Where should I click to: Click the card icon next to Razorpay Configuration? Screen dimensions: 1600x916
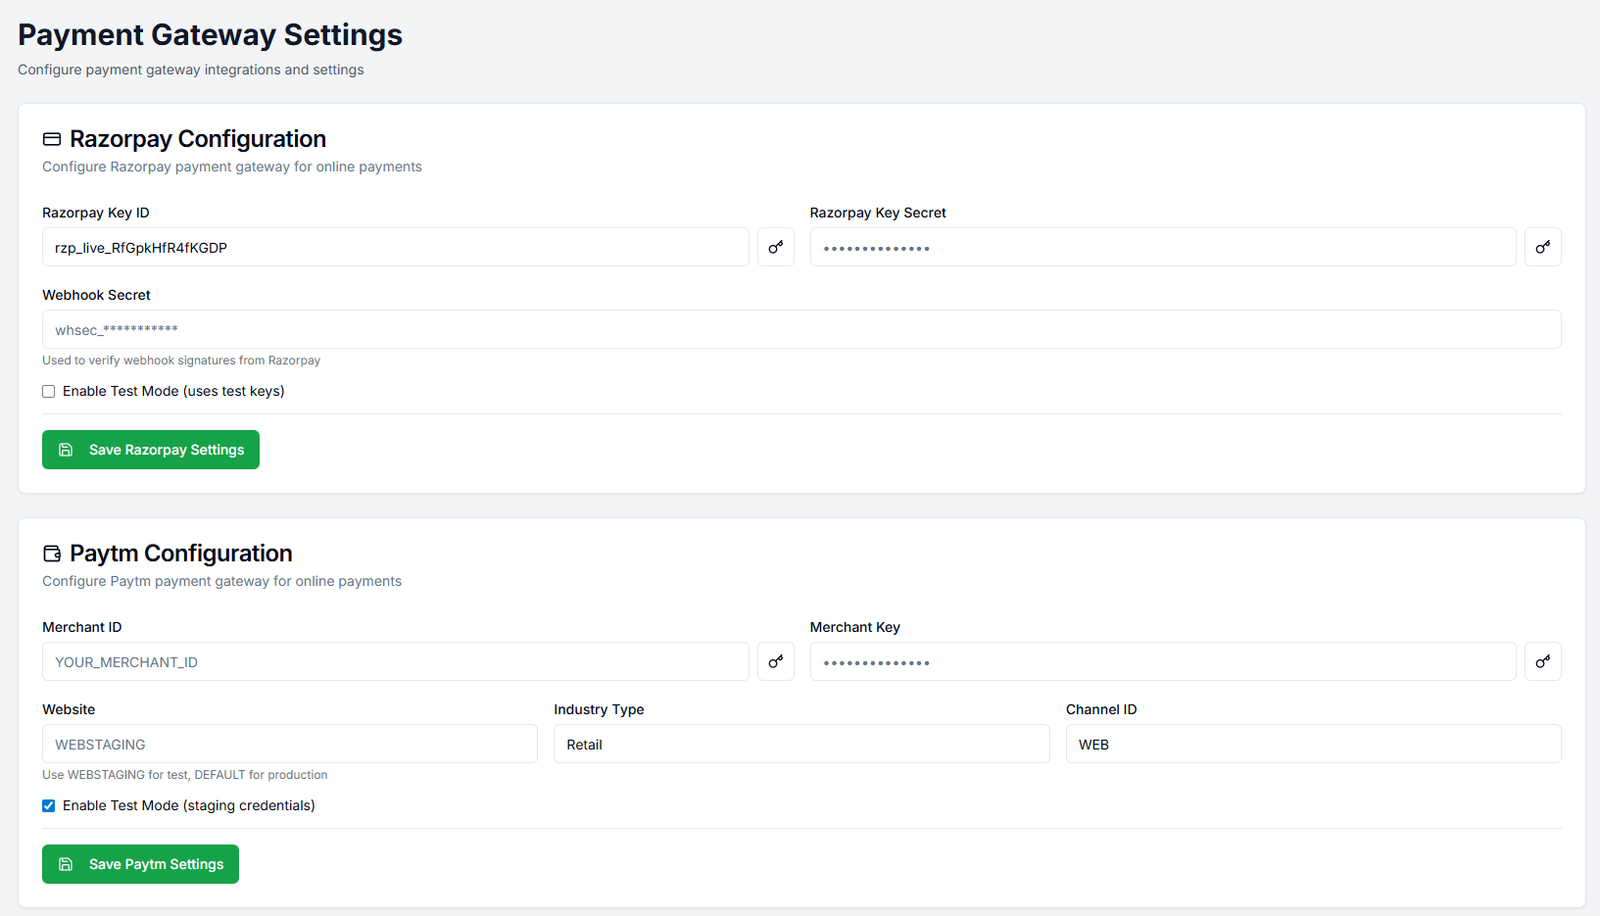coord(52,139)
